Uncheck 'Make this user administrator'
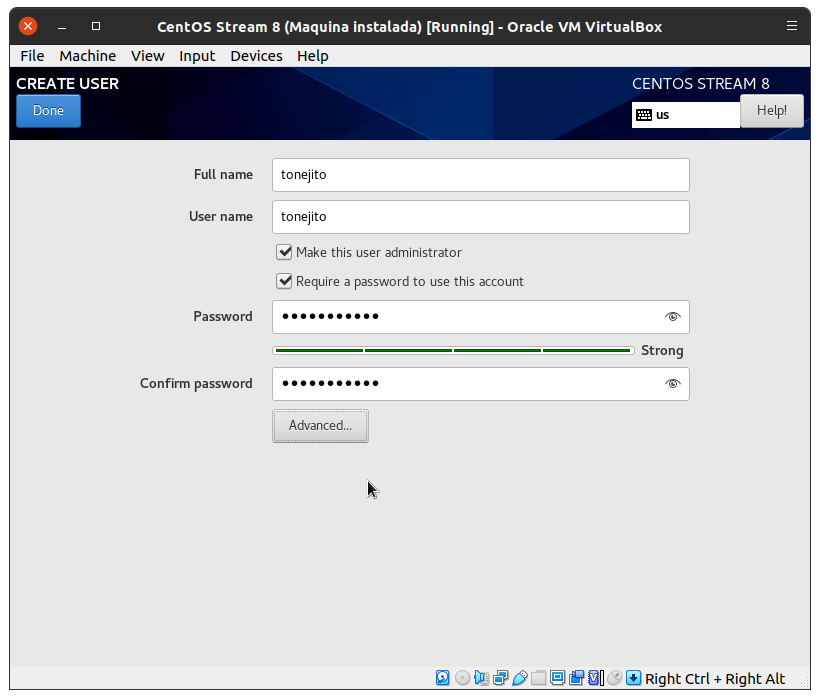 tap(285, 253)
